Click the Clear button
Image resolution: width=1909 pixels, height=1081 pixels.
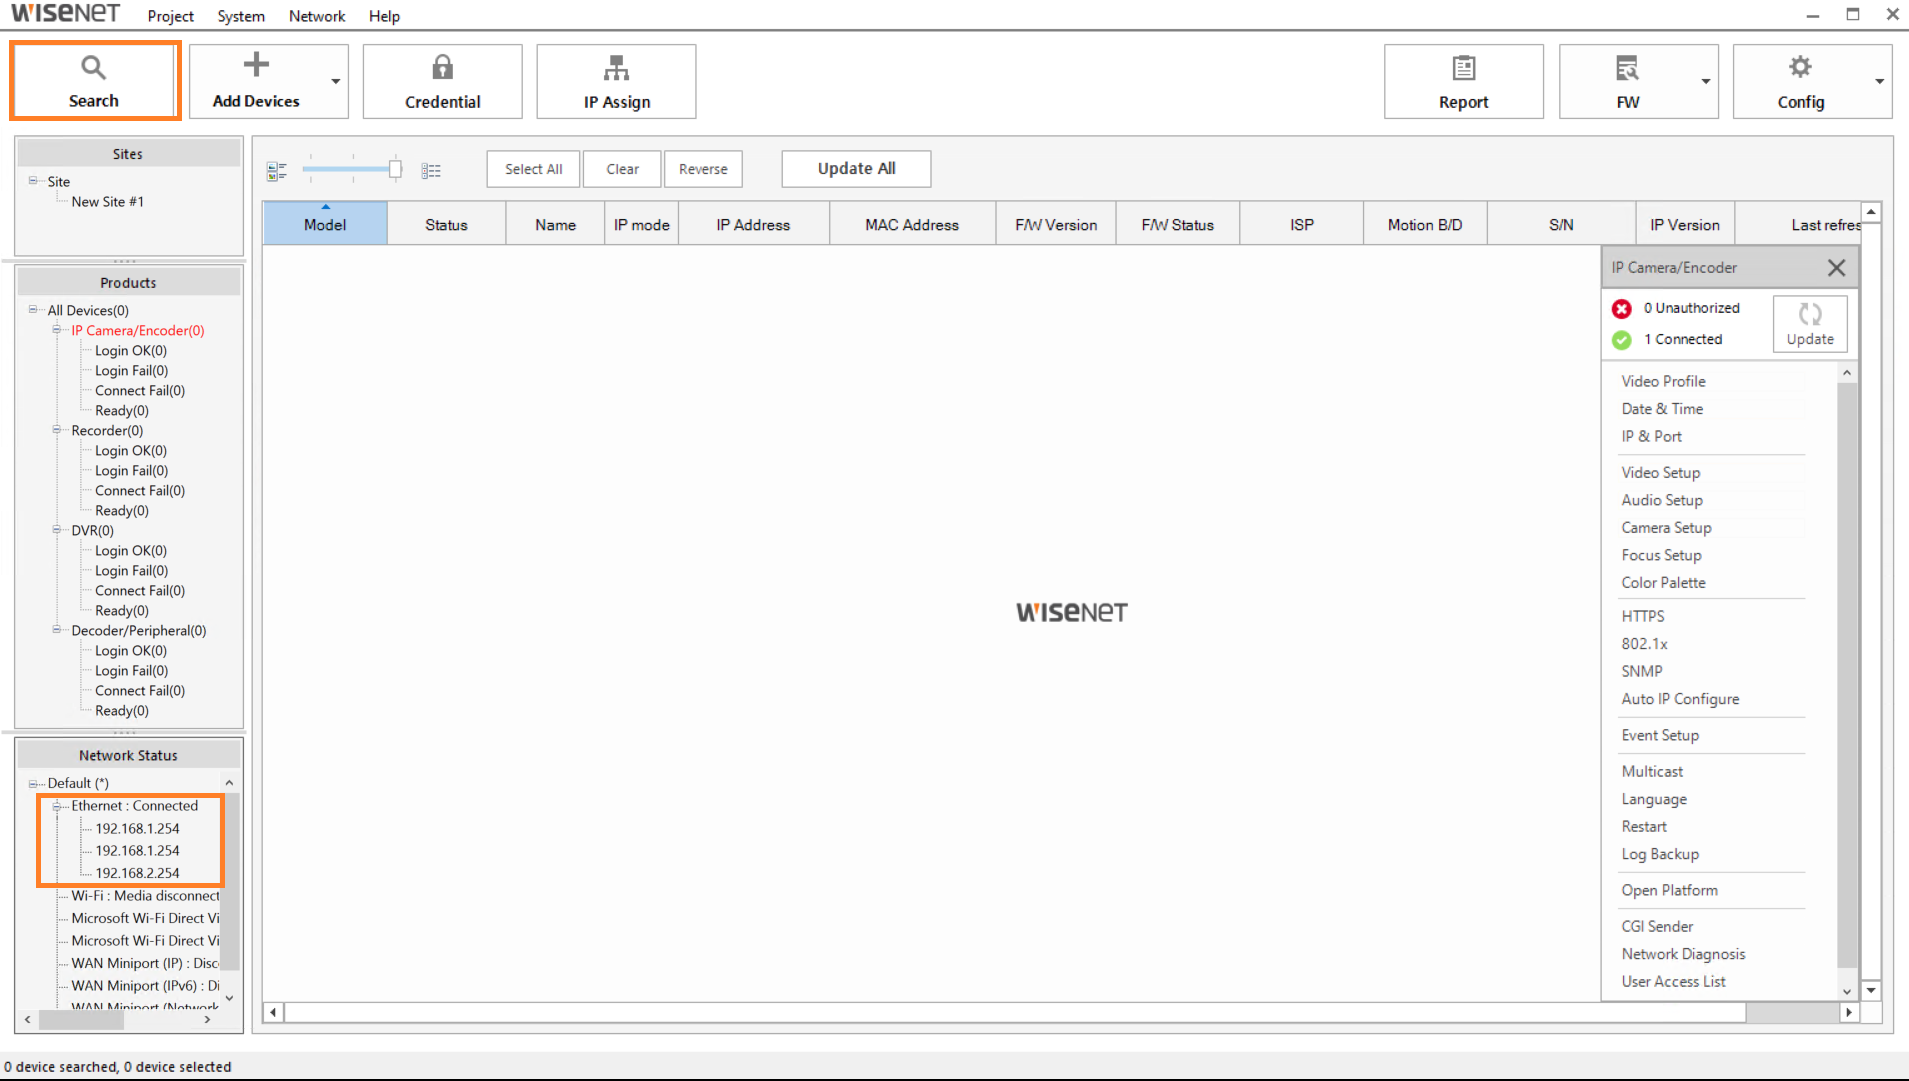[x=622, y=169]
